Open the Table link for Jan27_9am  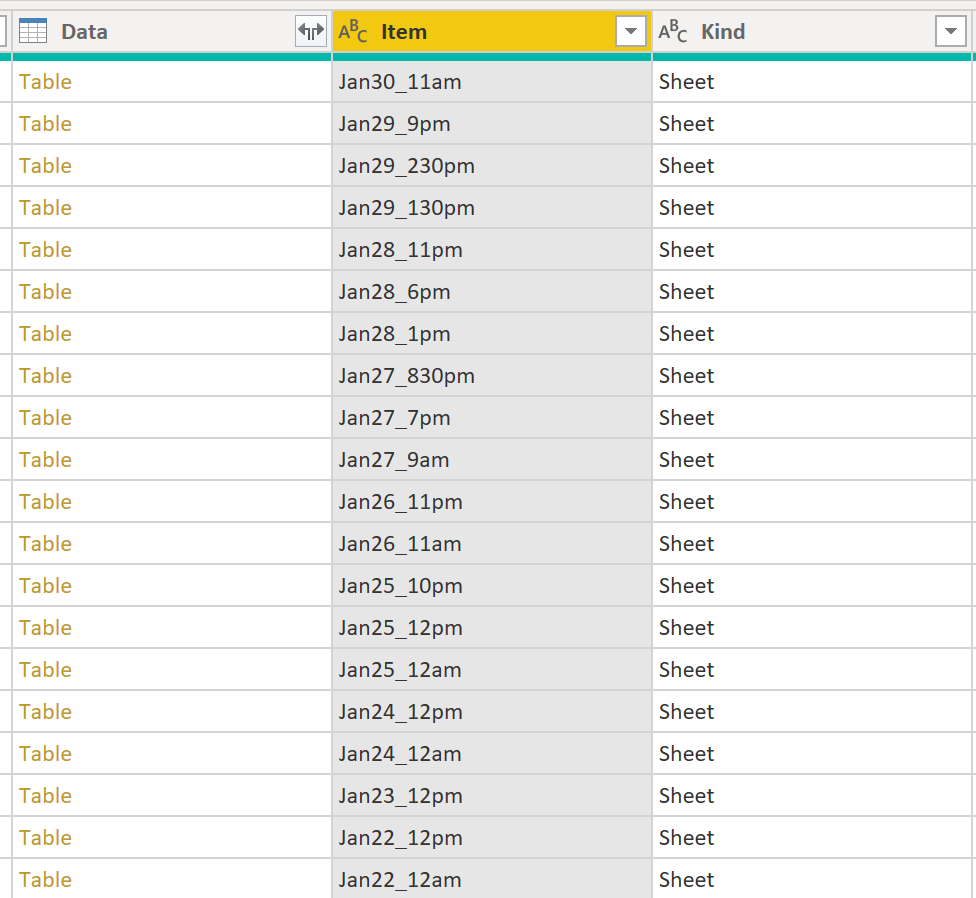click(45, 460)
